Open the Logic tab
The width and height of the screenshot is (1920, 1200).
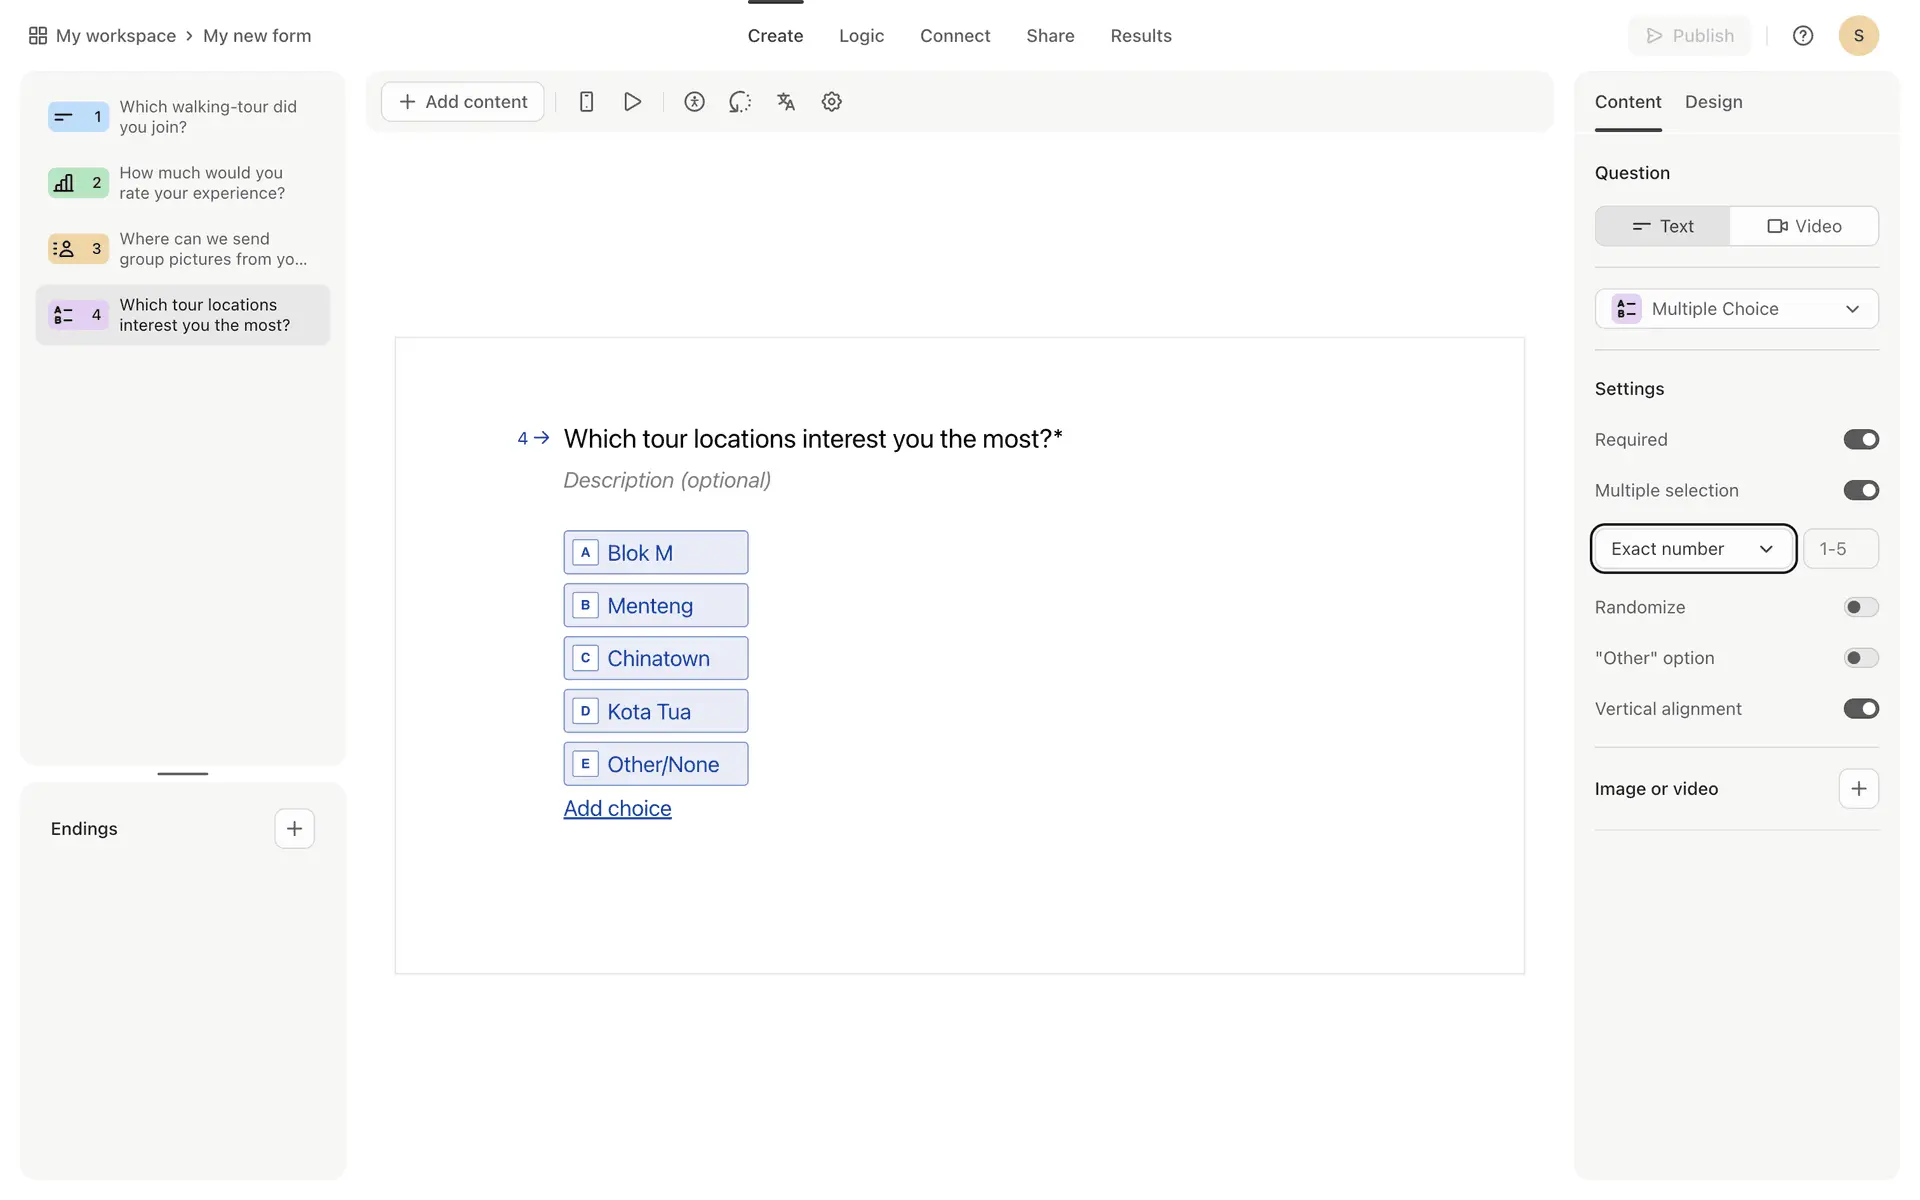pos(861,36)
